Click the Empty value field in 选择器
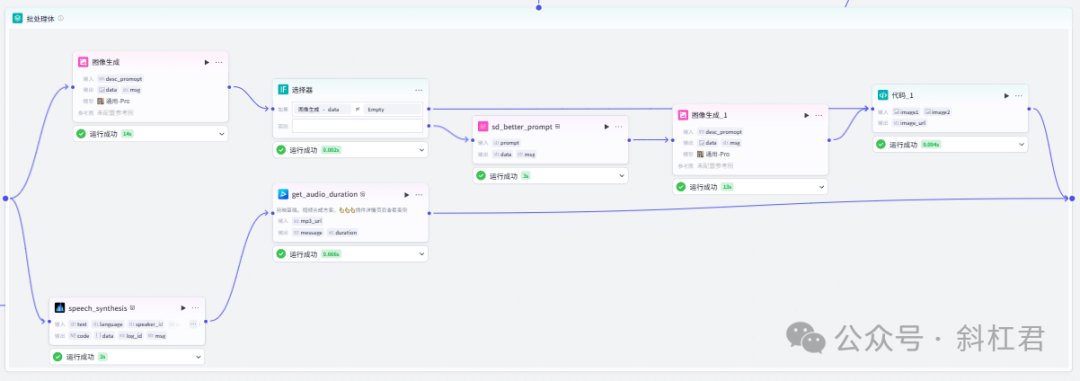The width and height of the screenshot is (1080, 381). pos(393,109)
